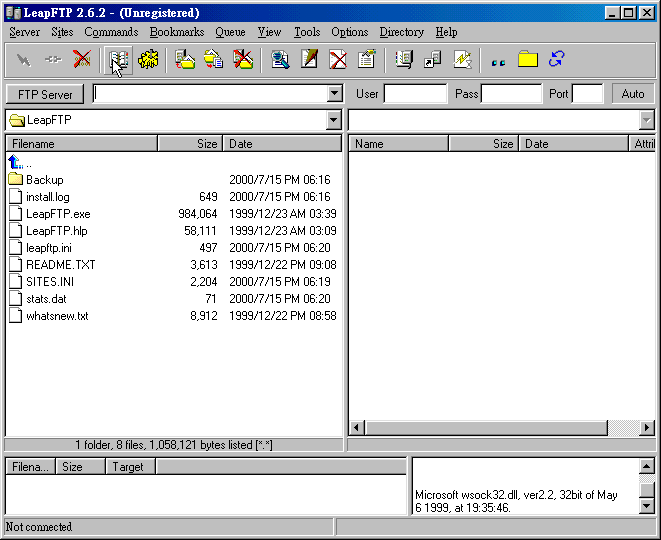The image size is (661, 540).
Task: Click the queue Filena... column header
Action: 31,467
